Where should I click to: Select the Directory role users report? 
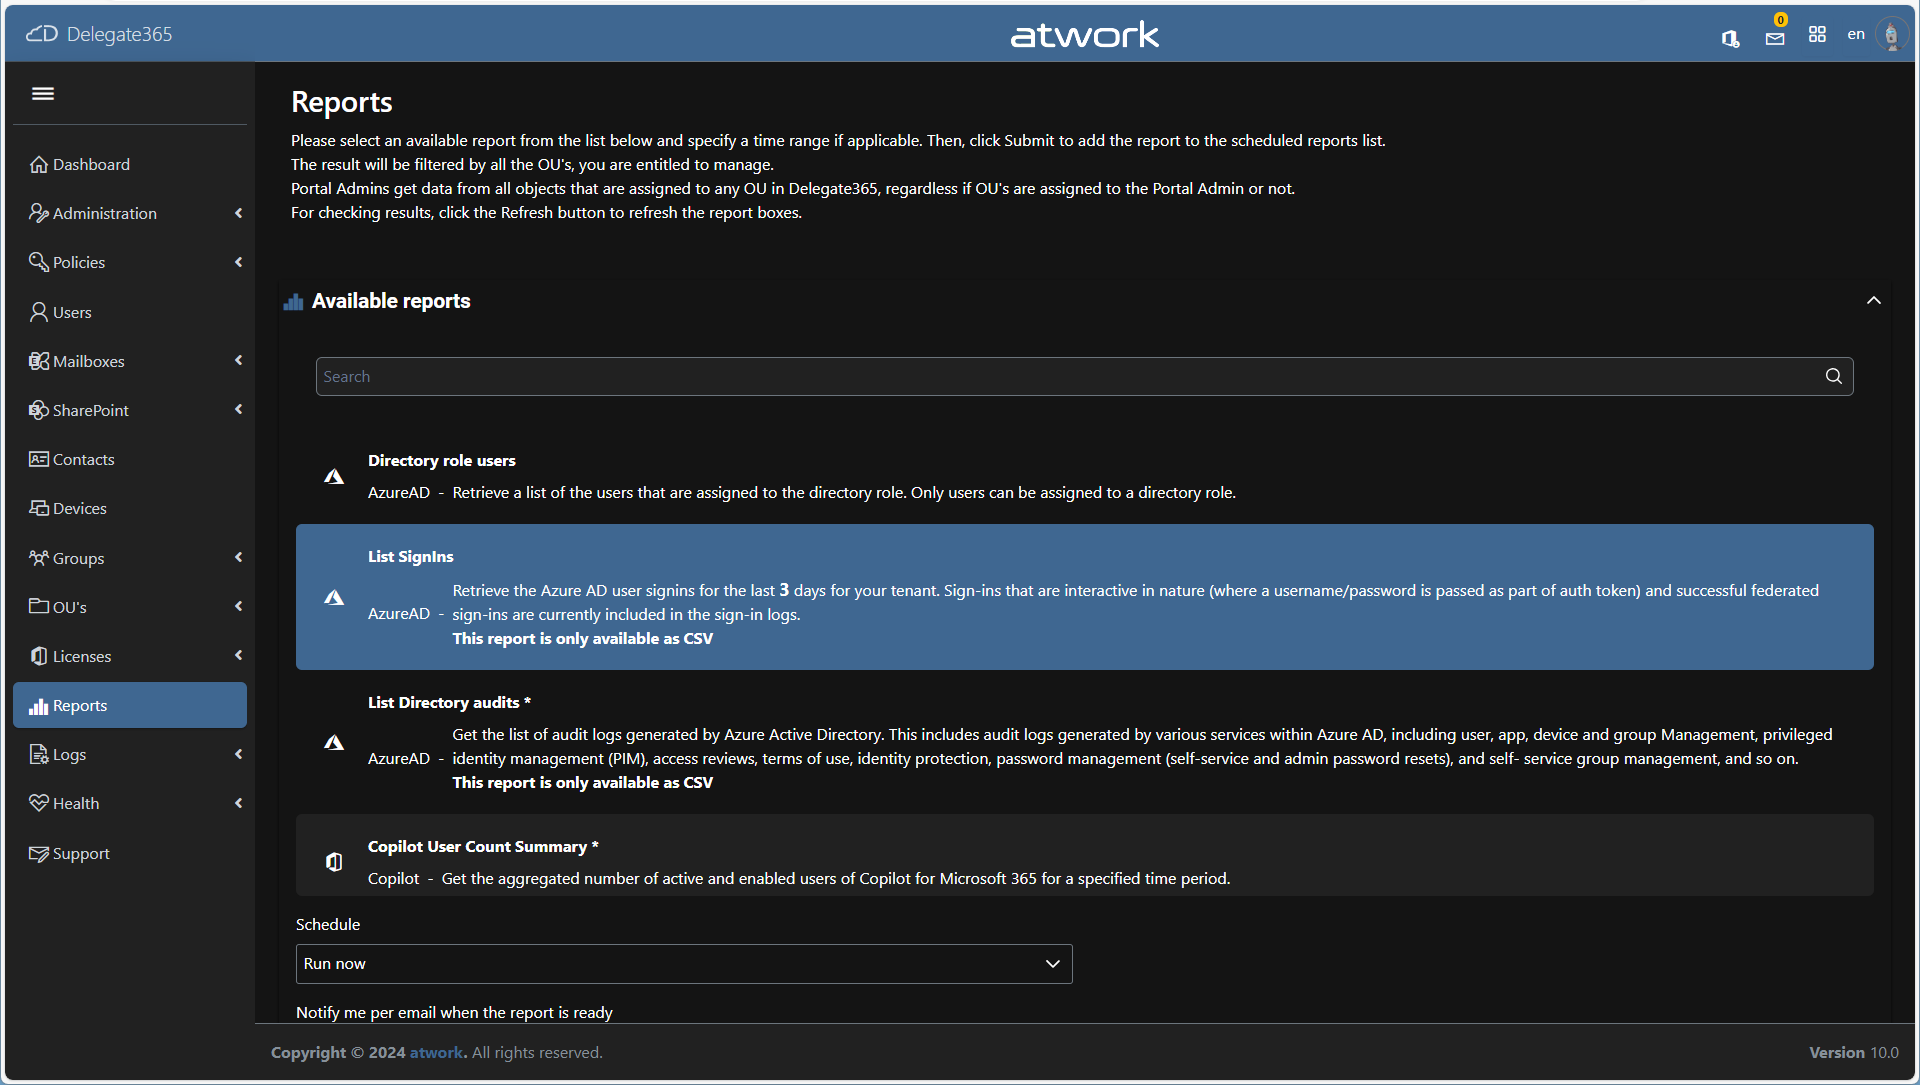[1085, 476]
